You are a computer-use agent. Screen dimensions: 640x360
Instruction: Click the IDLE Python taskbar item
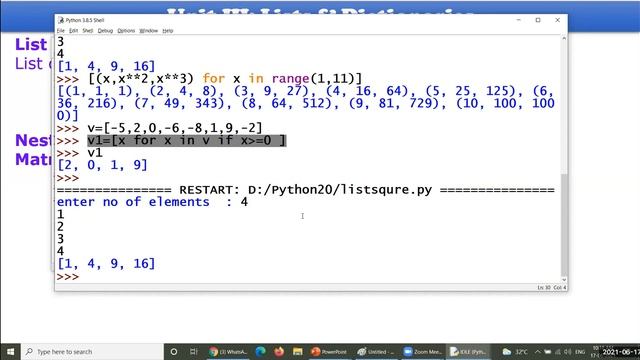click(x=468, y=351)
